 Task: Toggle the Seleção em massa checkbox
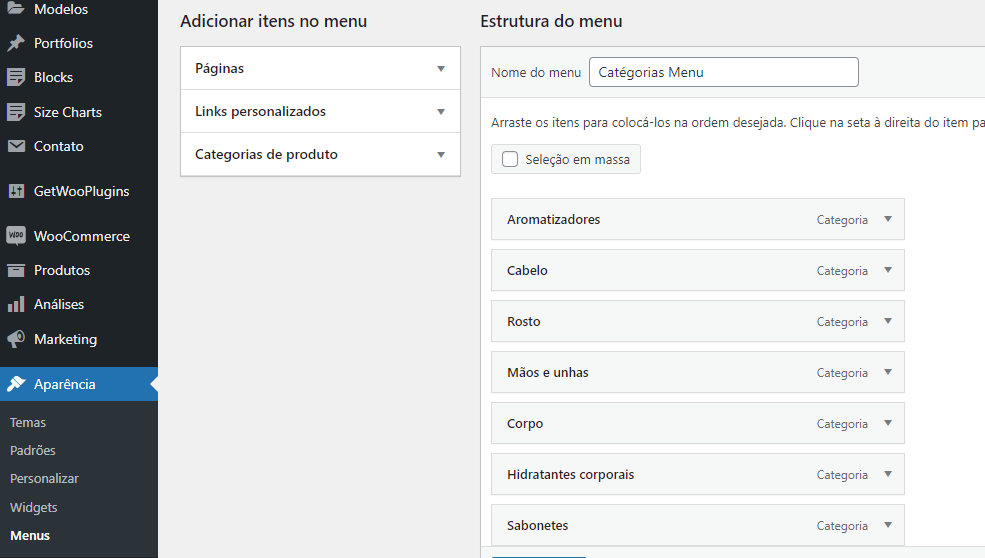click(x=510, y=159)
